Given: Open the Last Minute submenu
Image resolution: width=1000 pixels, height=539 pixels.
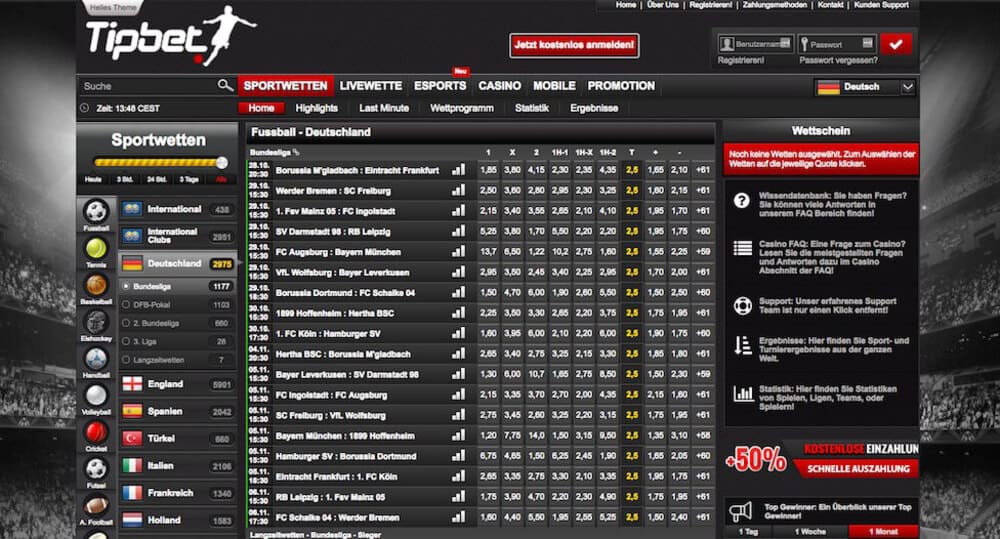Looking at the screenshot, I should (384, 108).
